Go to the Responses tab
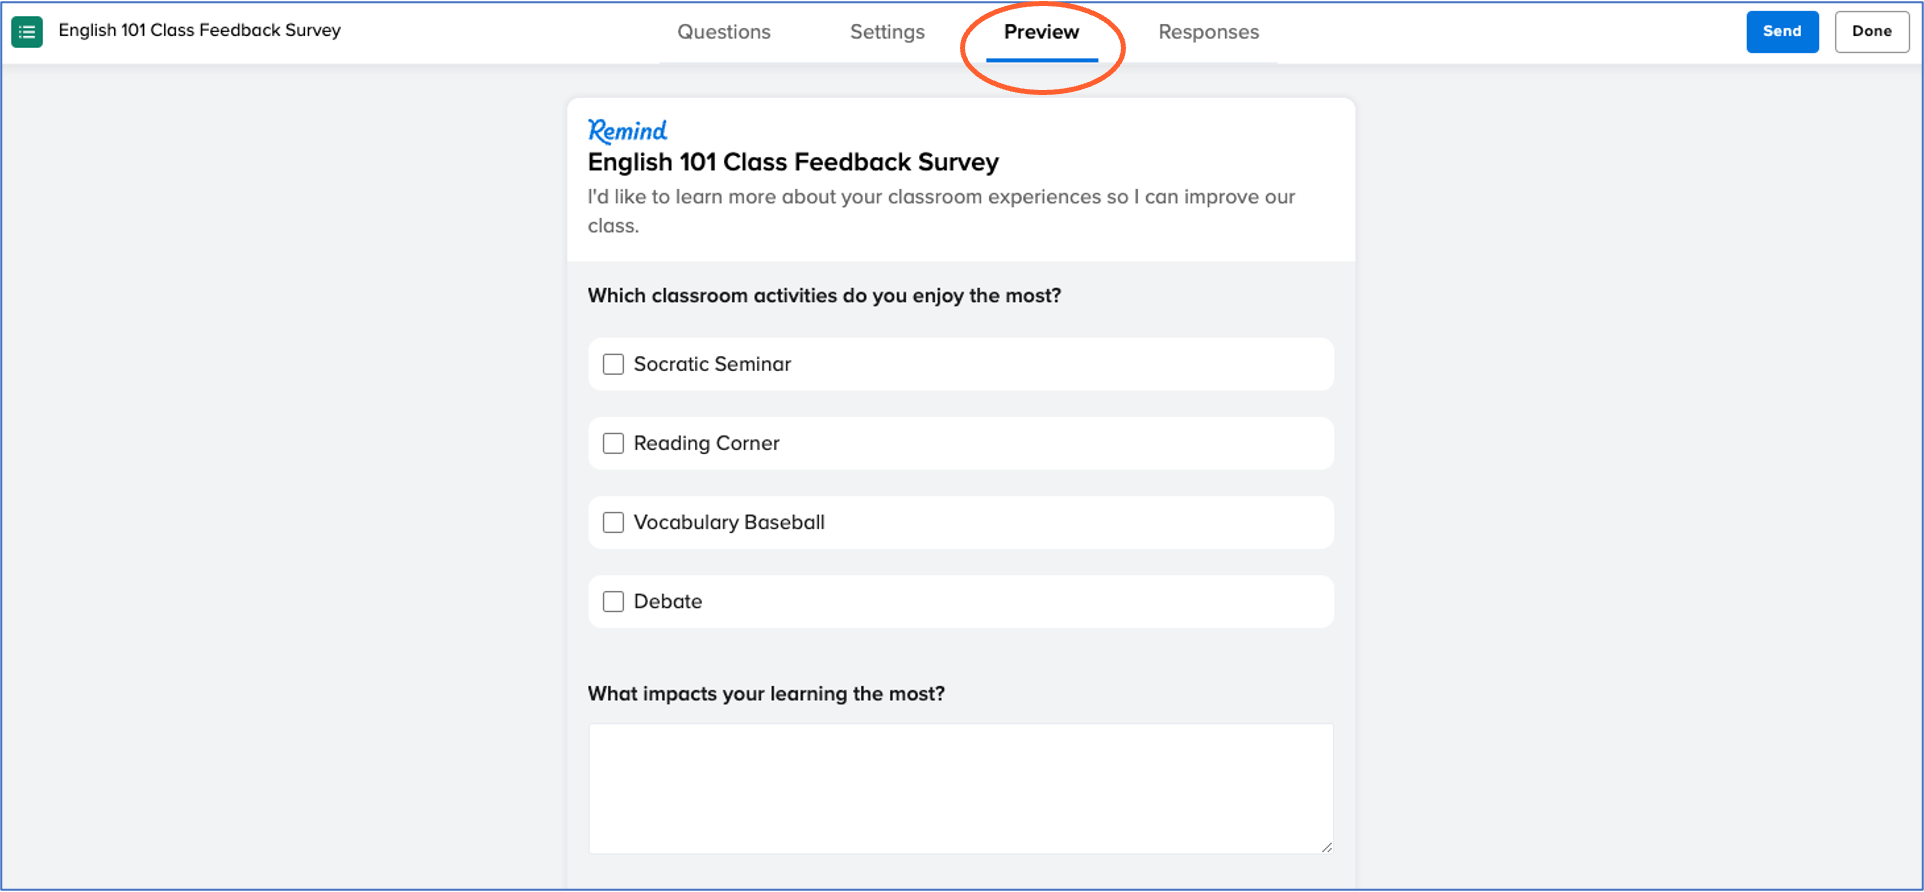 tap(1208, 32)
